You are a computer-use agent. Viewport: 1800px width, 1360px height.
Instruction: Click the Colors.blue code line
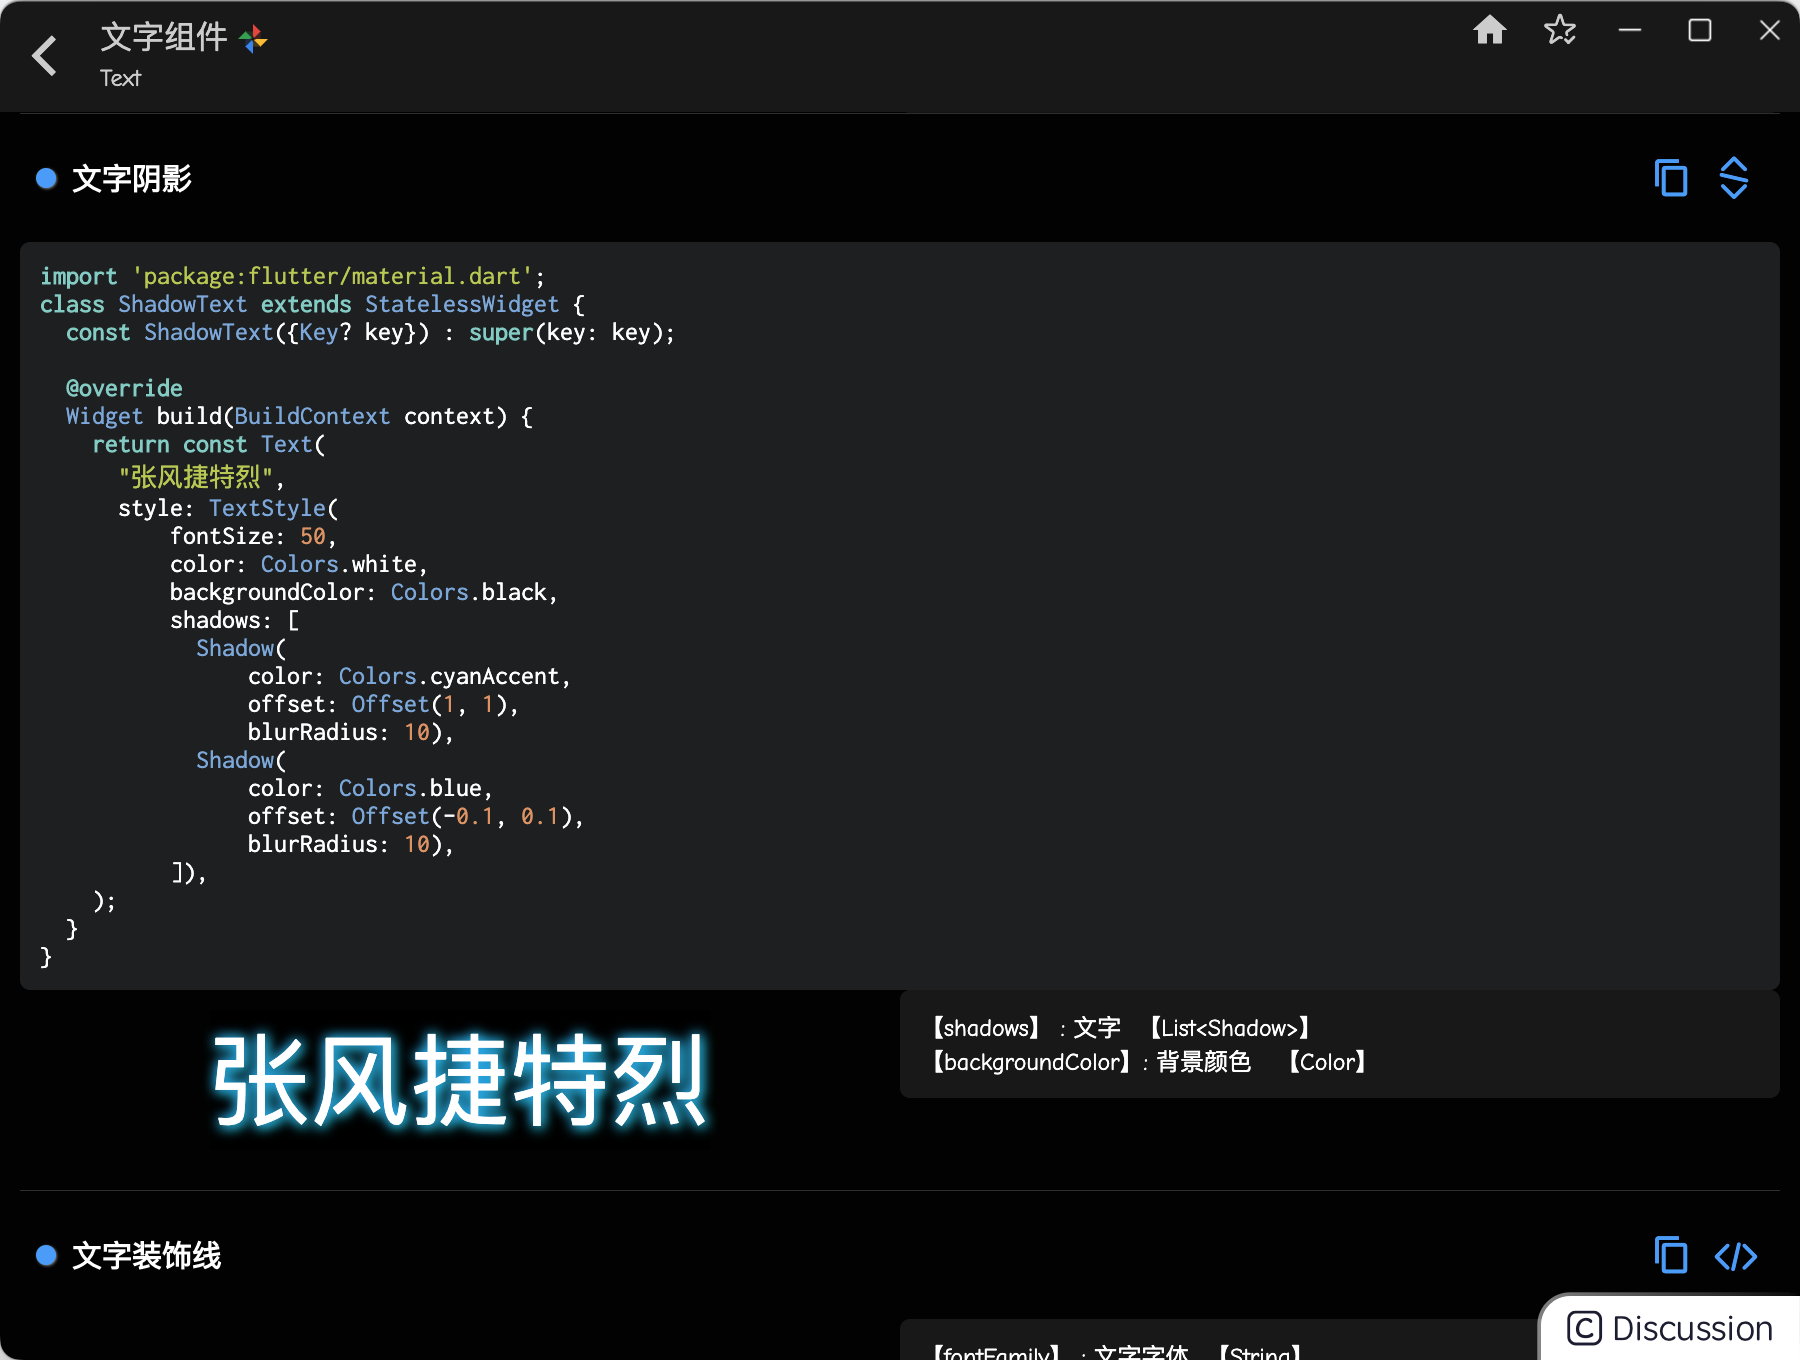tap(370, 788)
